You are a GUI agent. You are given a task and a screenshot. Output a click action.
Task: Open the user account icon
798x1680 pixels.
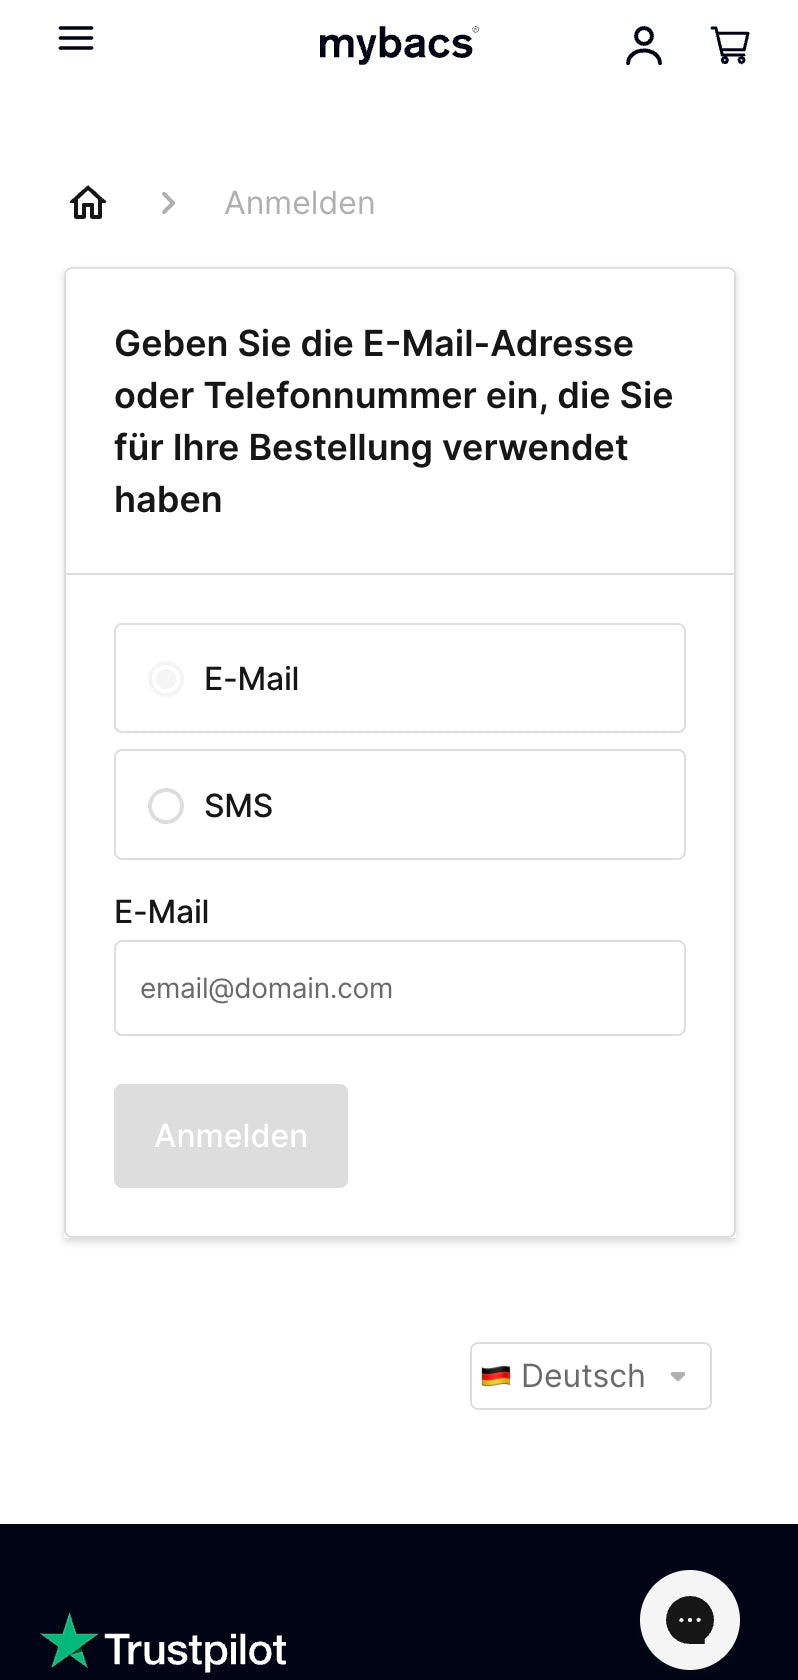(x=644, y=46)
